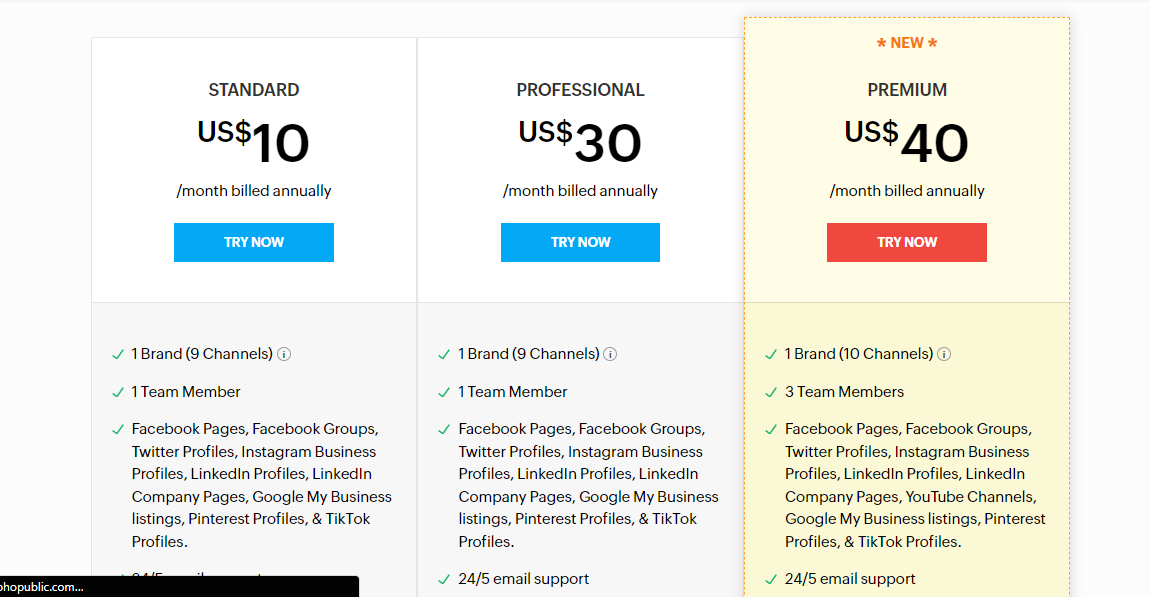Click Standard plan social channels list text
1150x597 pixels.
point(262,485)
